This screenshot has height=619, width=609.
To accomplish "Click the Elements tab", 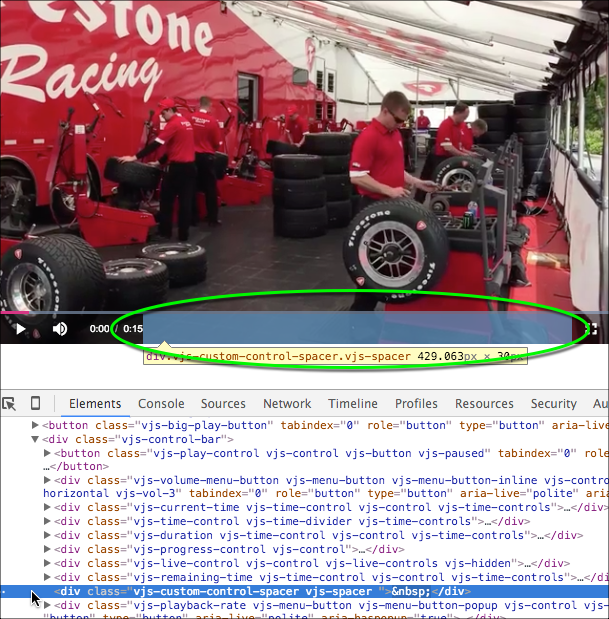I will coord(95,404).
